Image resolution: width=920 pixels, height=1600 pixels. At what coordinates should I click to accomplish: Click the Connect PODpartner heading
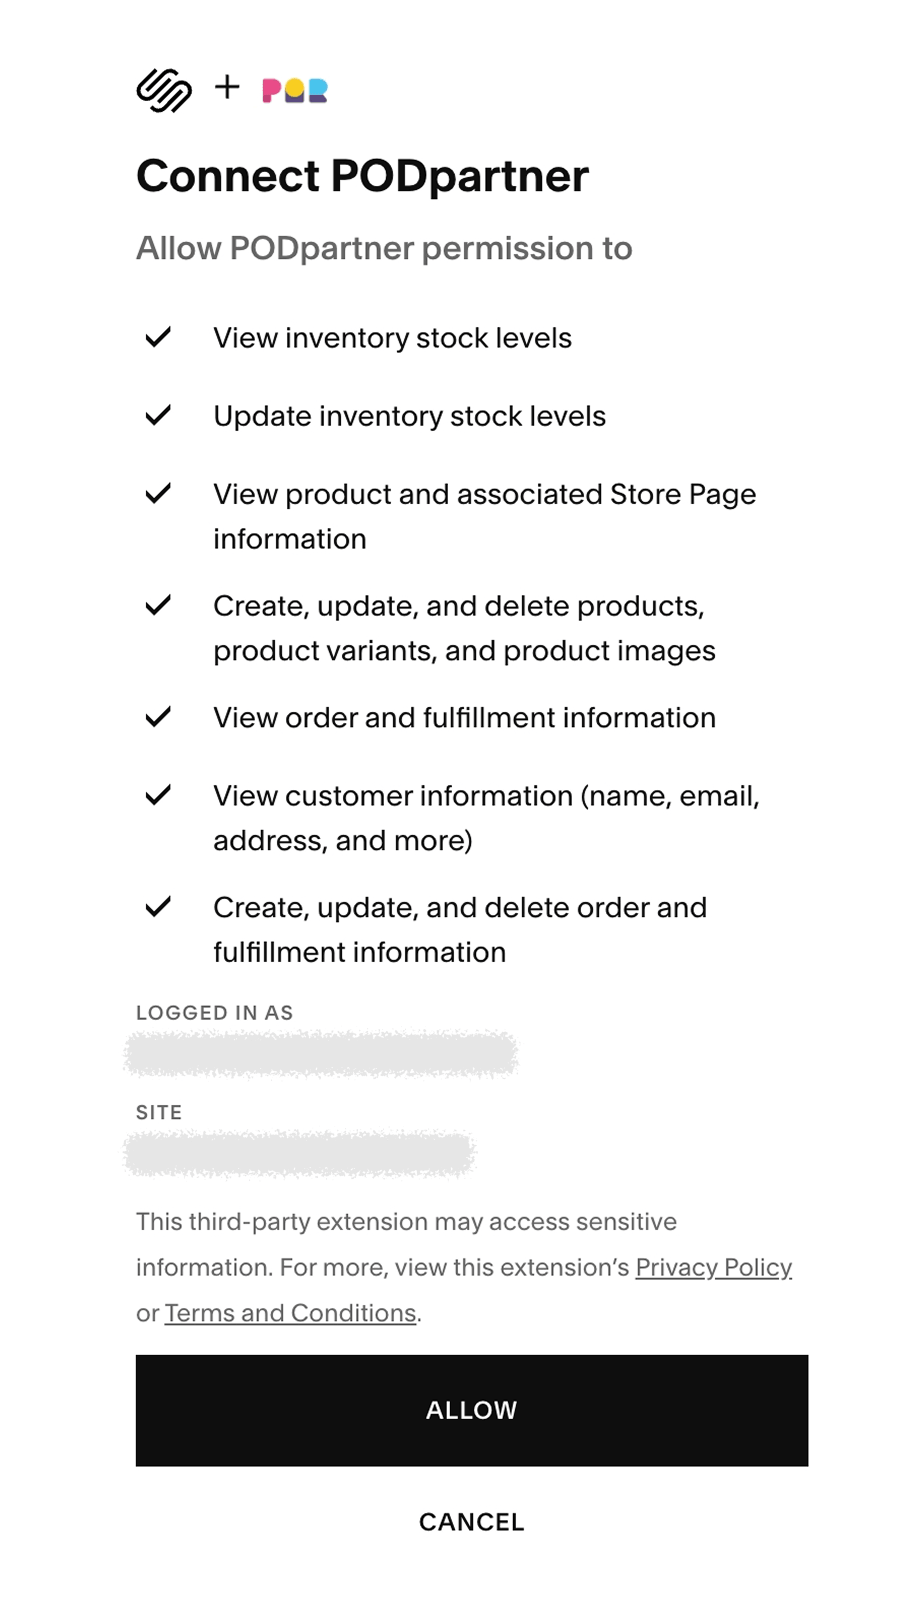pyautogui.click(x=362, y=176)
